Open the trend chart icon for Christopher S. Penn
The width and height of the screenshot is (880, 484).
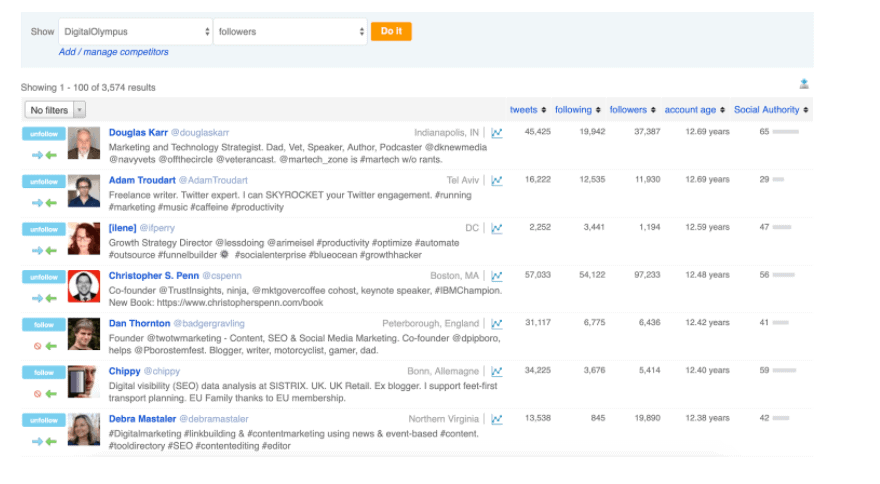pos(497,276)
